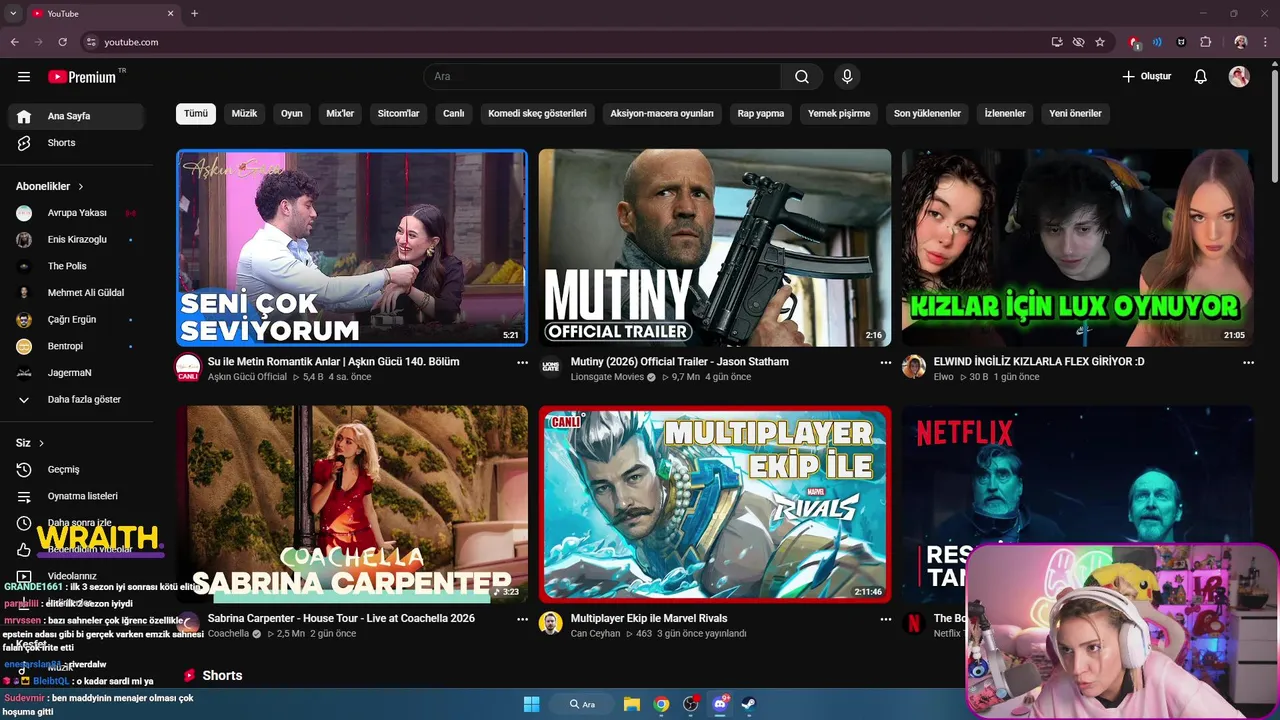Open Can Ceyhan channel avatar
This screenshot has width=1280, height=720.
click(551, 623)
